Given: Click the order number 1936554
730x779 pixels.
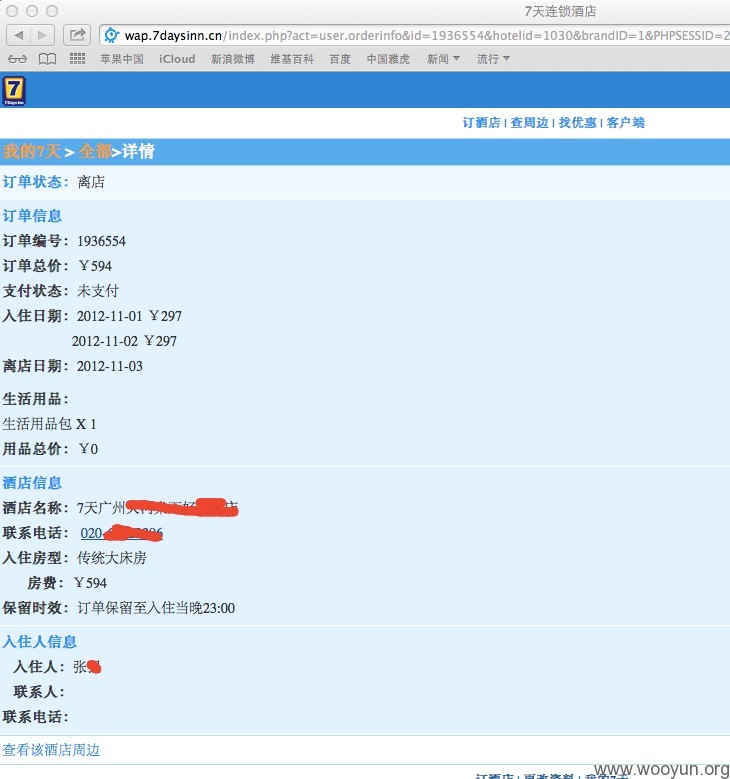Looking at the screenshot, I should coord(101,241).
